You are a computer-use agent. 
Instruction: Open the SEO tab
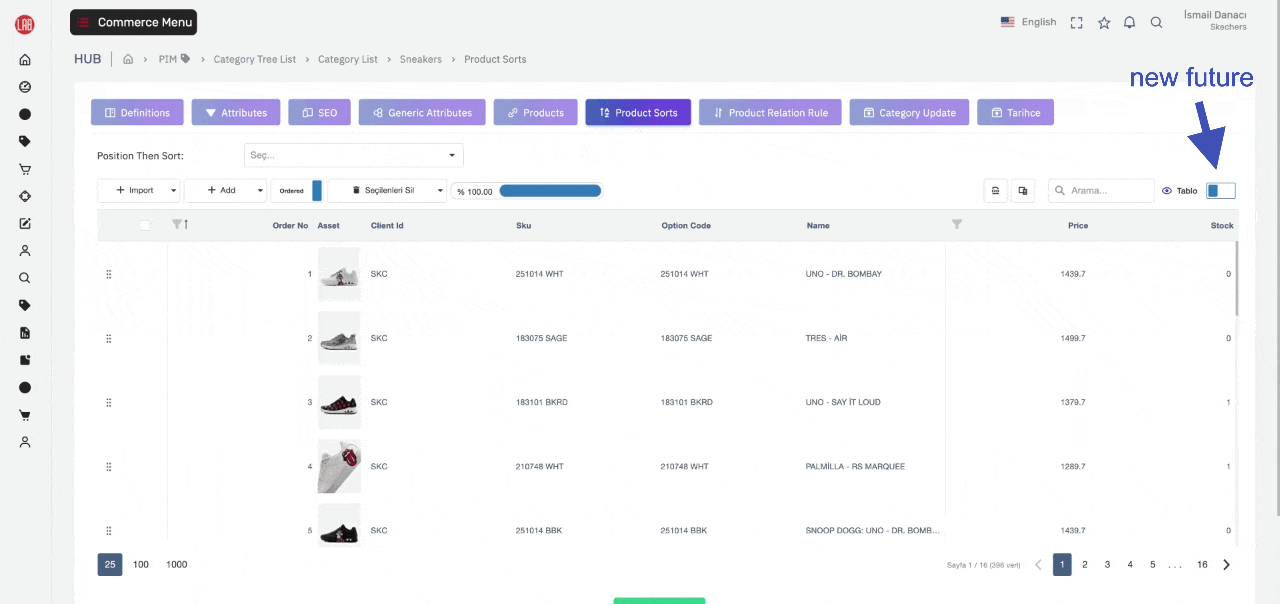point(320,113)
